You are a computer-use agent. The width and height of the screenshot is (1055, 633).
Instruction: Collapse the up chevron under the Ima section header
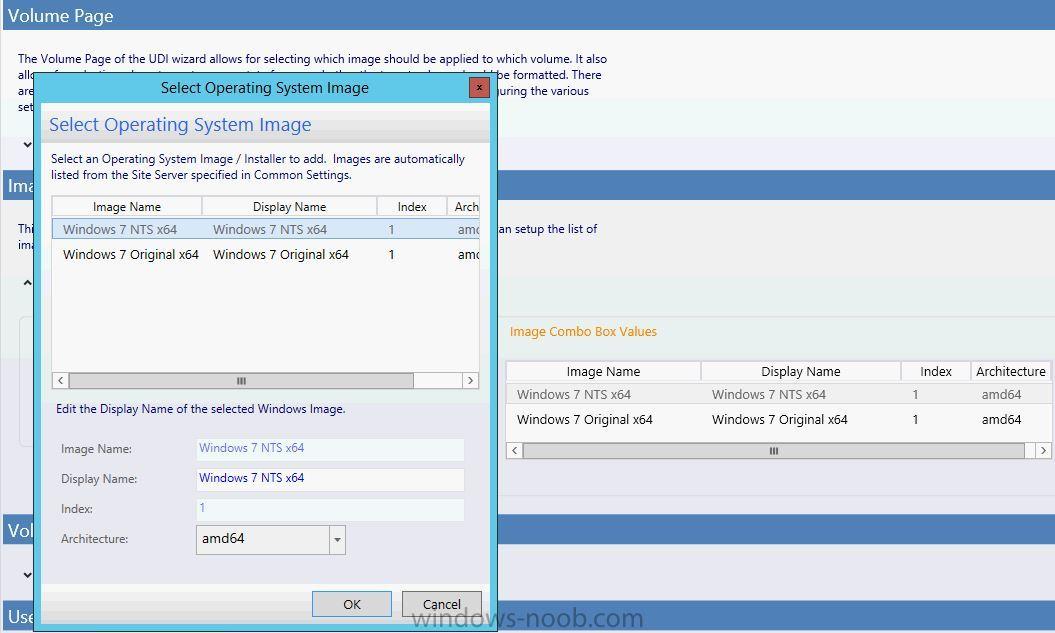(27, 283)
